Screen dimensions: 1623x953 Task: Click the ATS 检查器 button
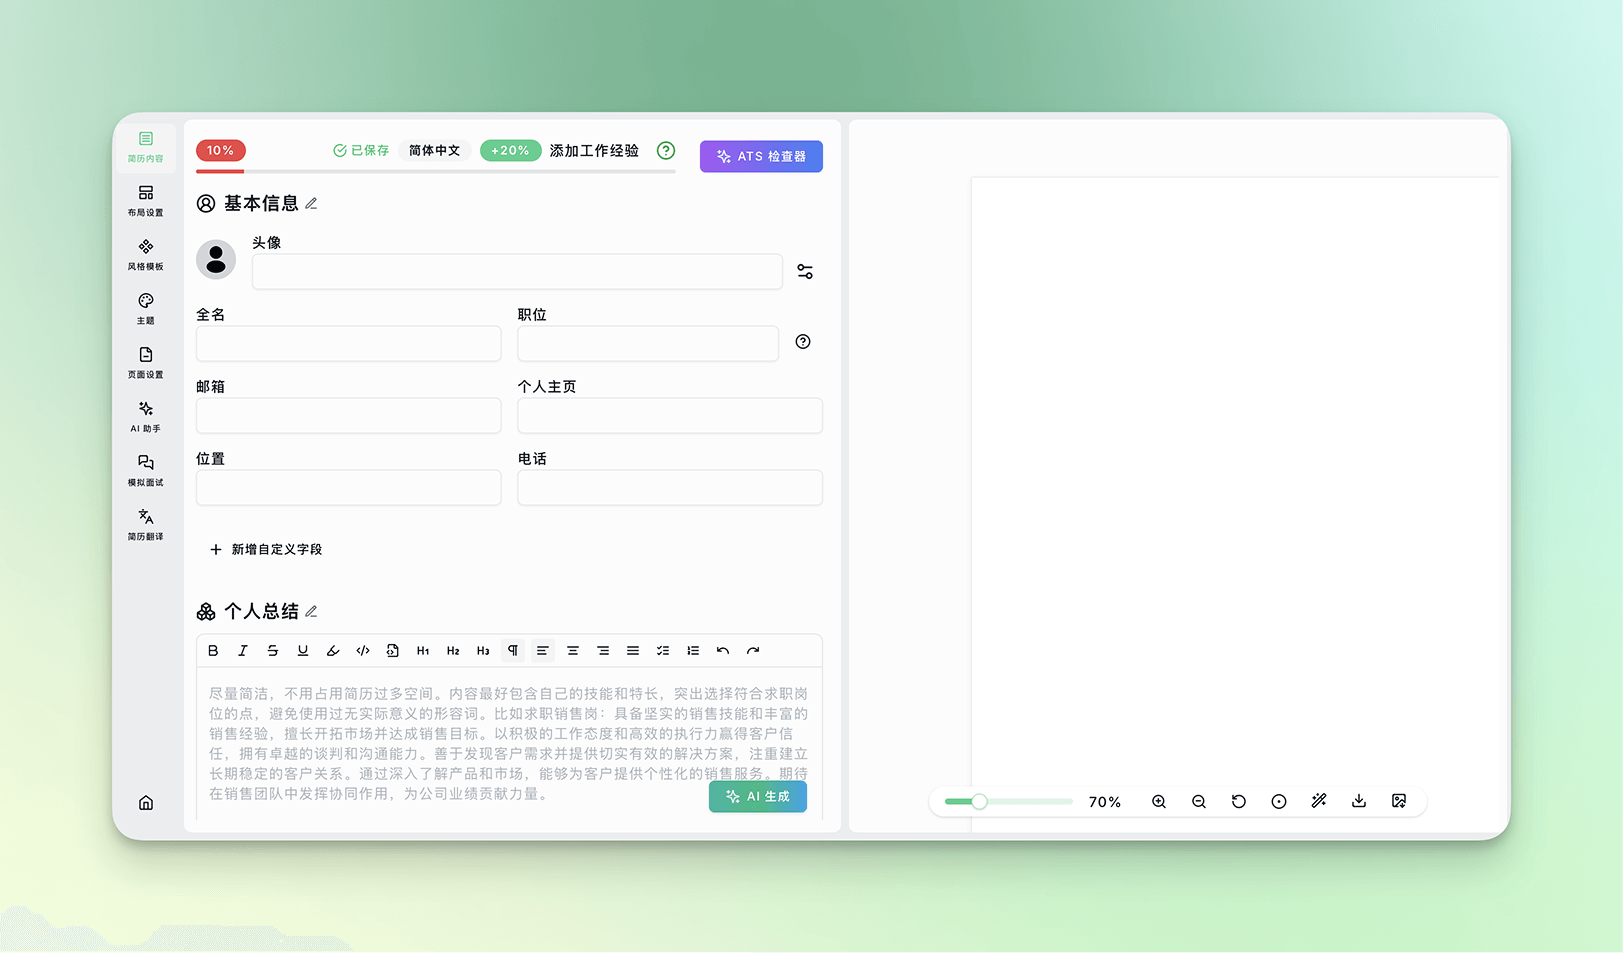coord(761,157)
